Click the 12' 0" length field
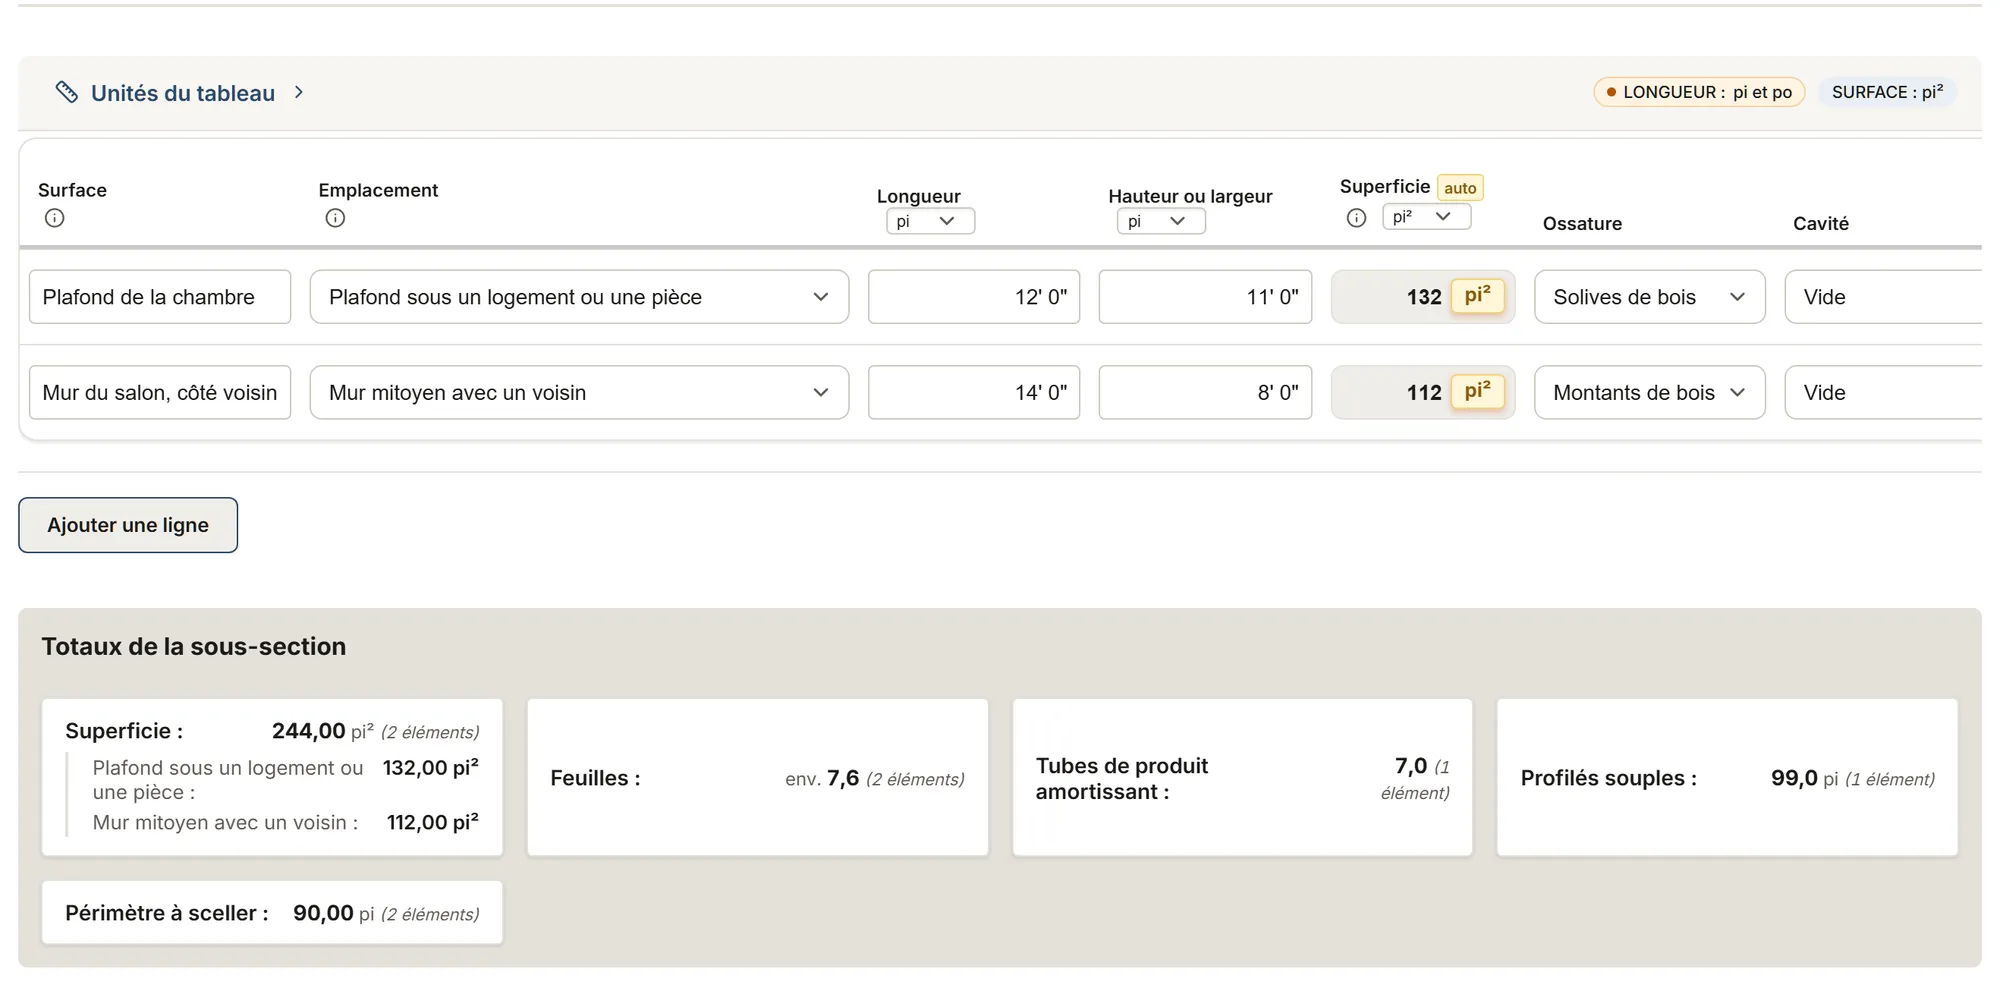 point(974,297)
